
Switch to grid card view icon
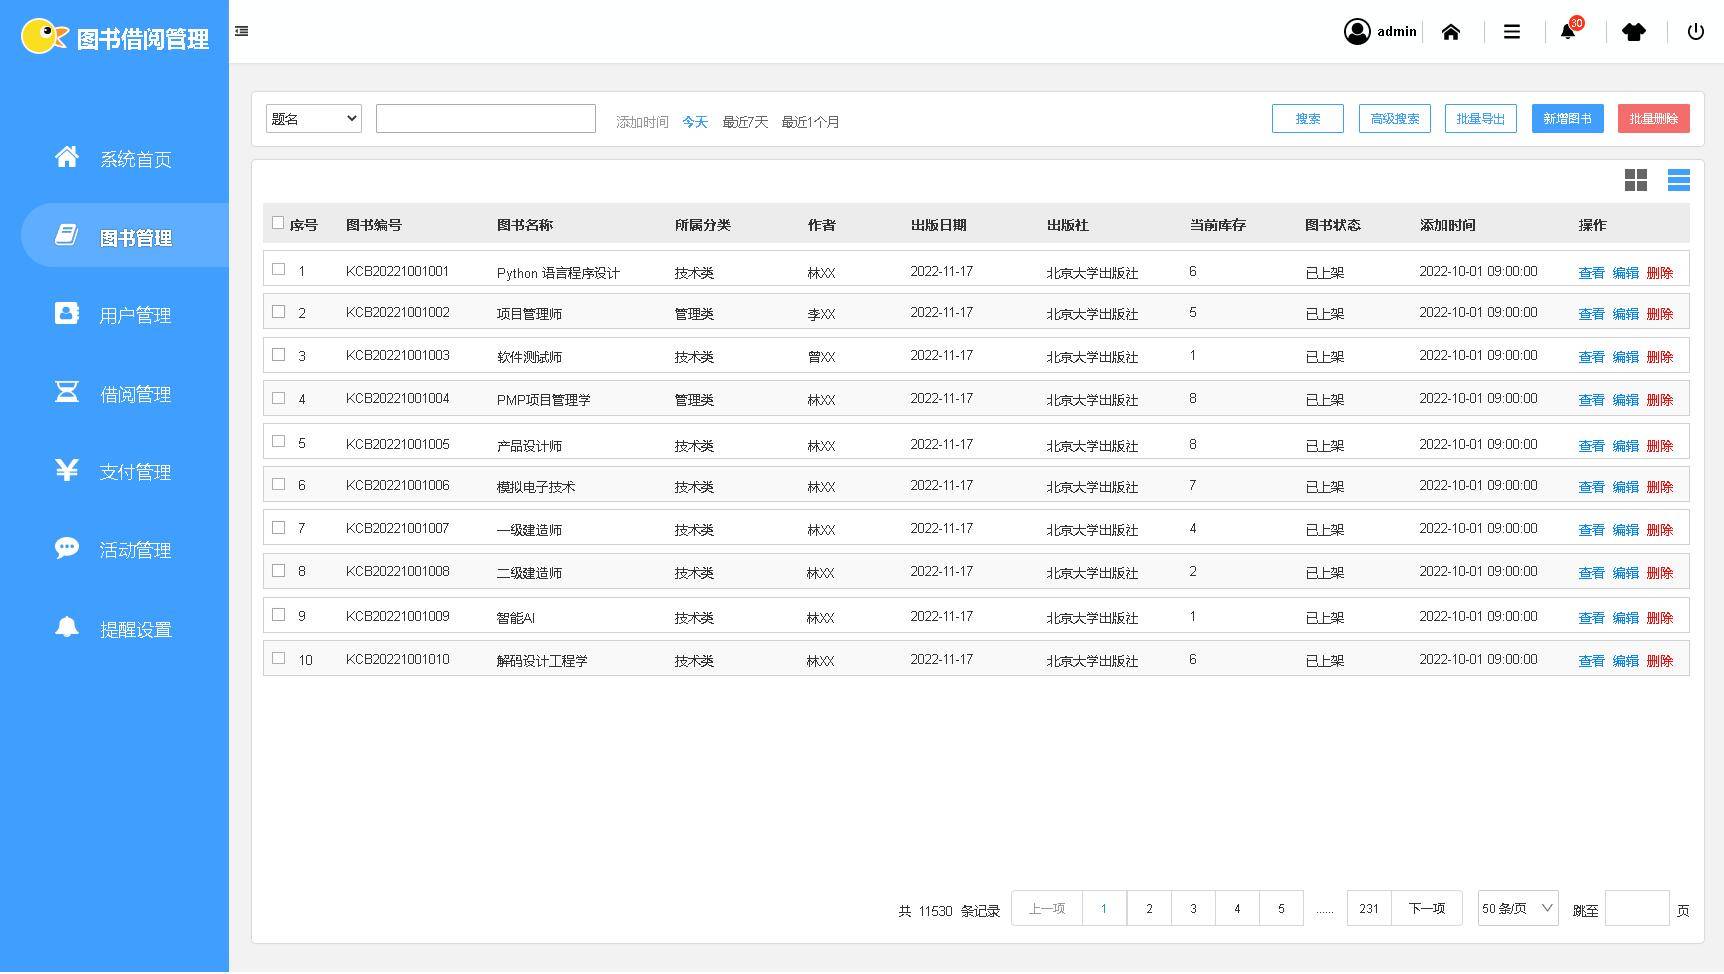[x=1635, y=180]
